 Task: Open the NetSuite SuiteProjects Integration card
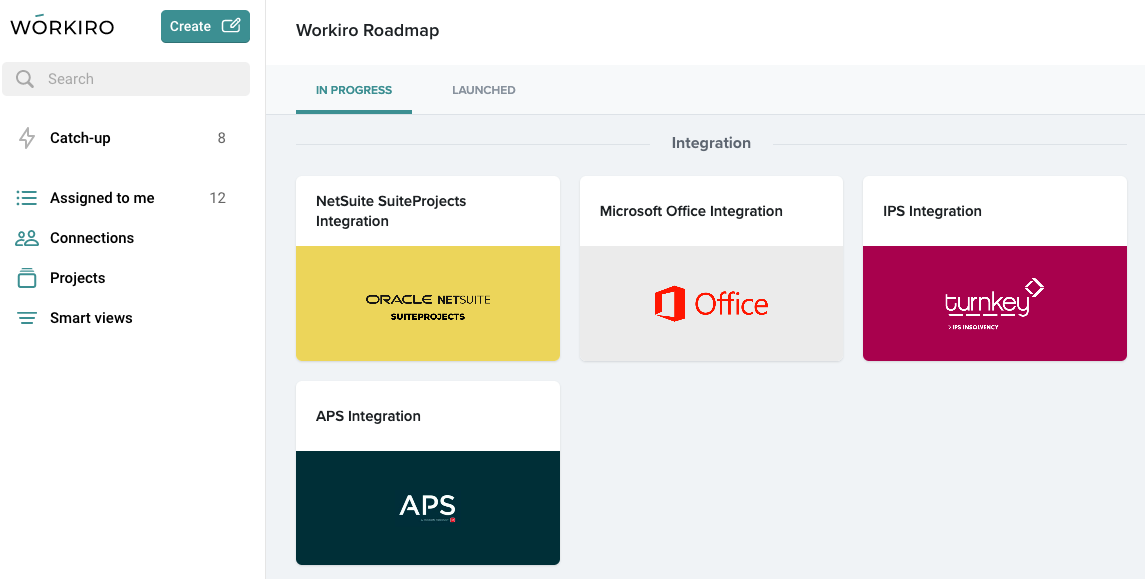(427, 268)
